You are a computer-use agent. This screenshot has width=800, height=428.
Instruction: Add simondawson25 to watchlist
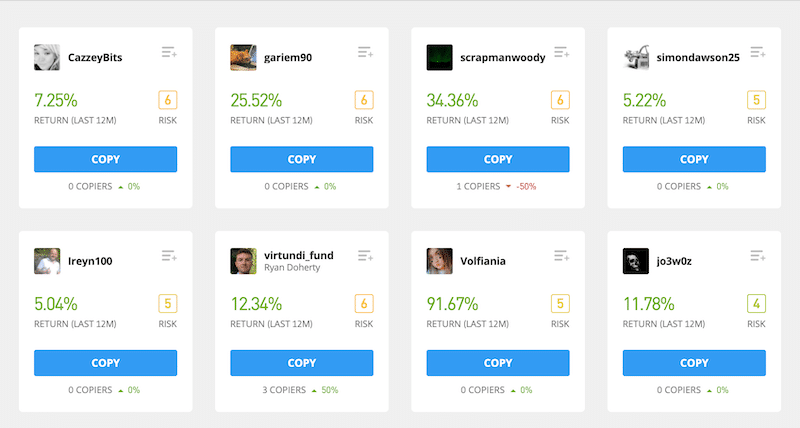click(x=758, y=52)
